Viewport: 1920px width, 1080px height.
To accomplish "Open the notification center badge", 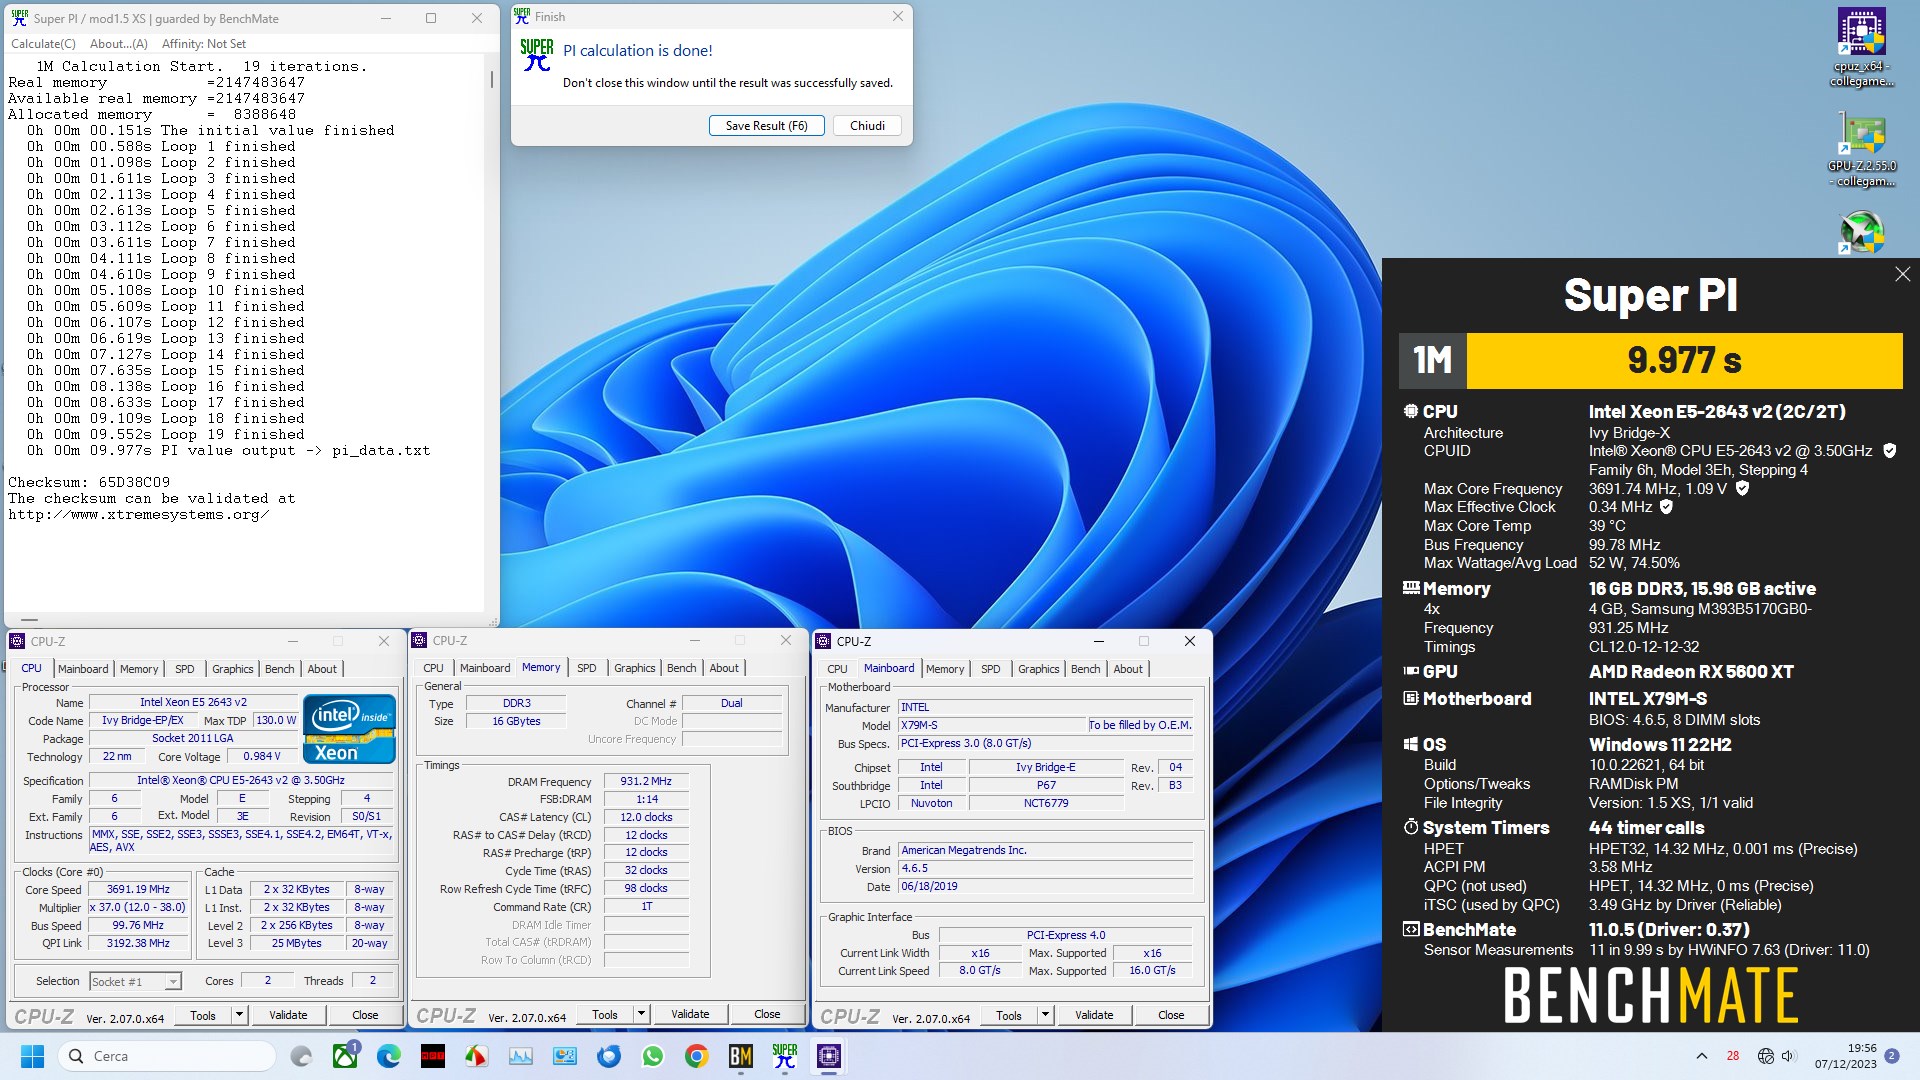I will point(1892,1056).
